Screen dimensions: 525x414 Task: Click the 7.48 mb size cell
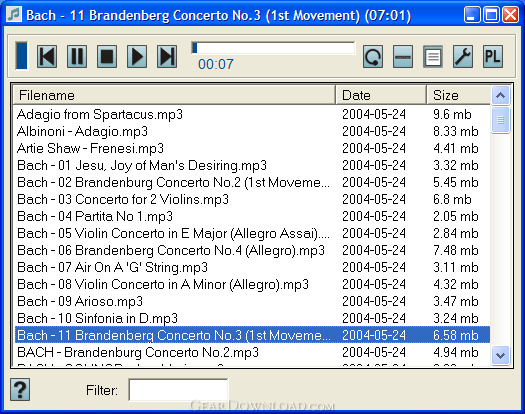pyautogui.click(x=456, y=251)
